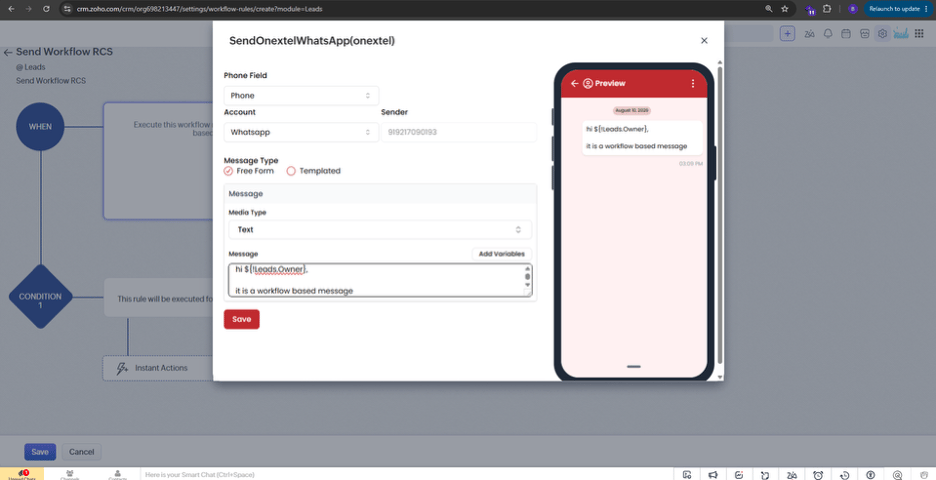Click the Instant Actions box
Image resolution: width=936 pixels, height=480 pixels.
pyautogui.click(x=158, y=368)
